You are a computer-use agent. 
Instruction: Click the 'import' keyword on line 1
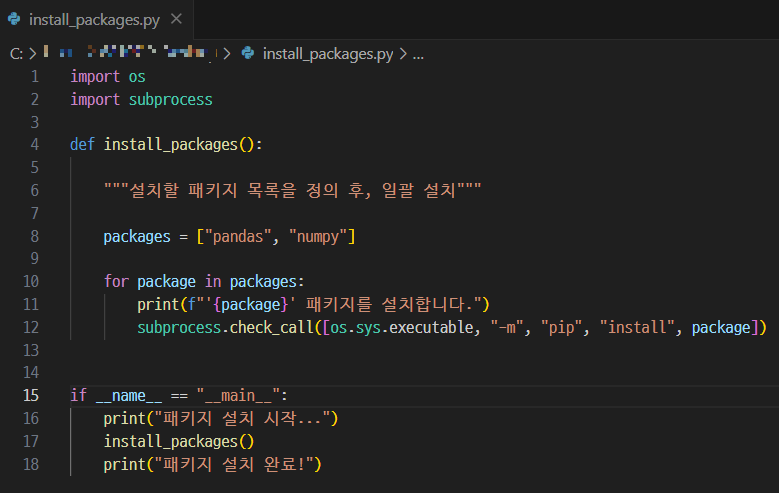95,77
